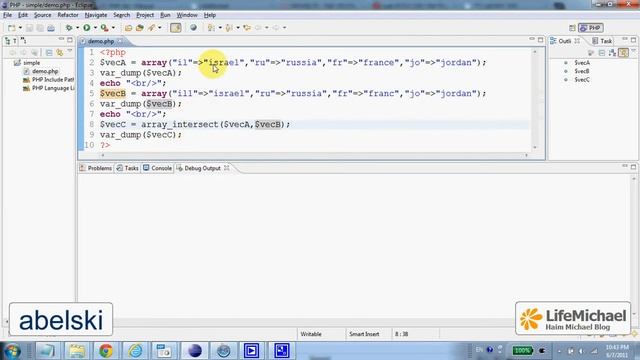This screenshot has height=360, width=640.
Task: Click the green Run button icon
Action: [x=87, y=28]
